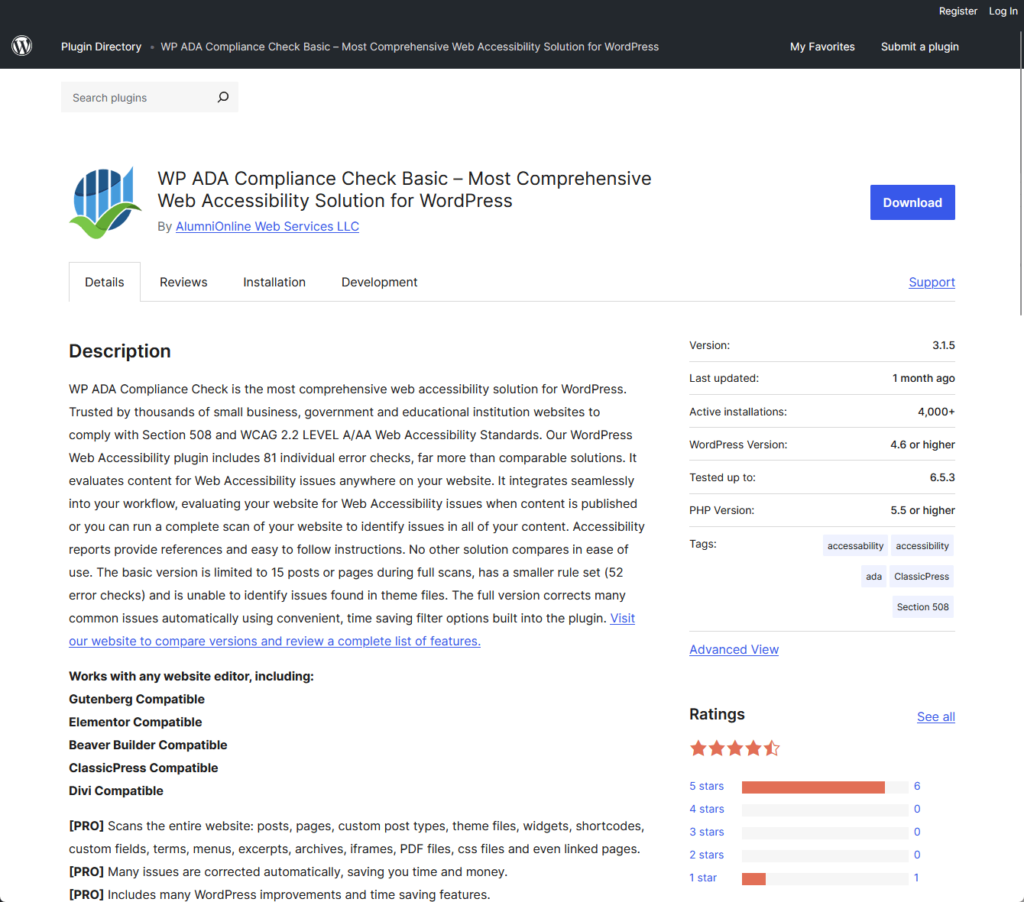Click PHP Version value 5.5 or higher

922,510
